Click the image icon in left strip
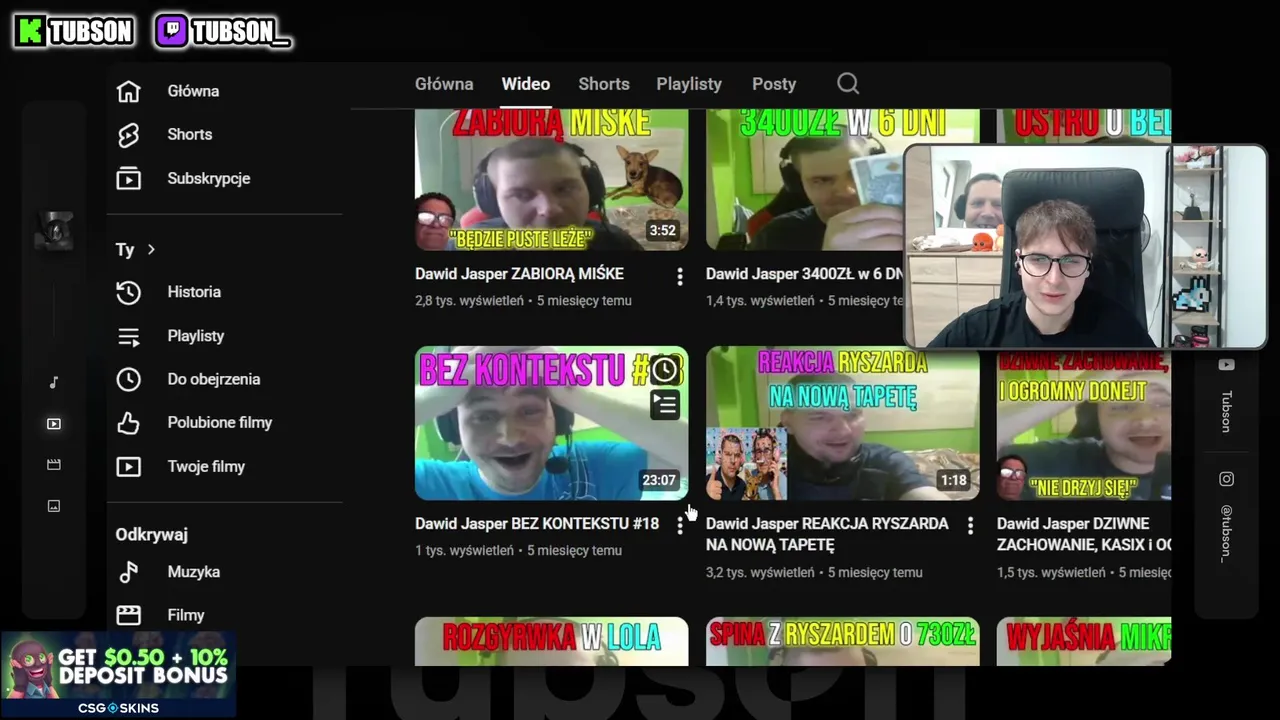This screenshot has height=720, width=1280. click(54, 506)
